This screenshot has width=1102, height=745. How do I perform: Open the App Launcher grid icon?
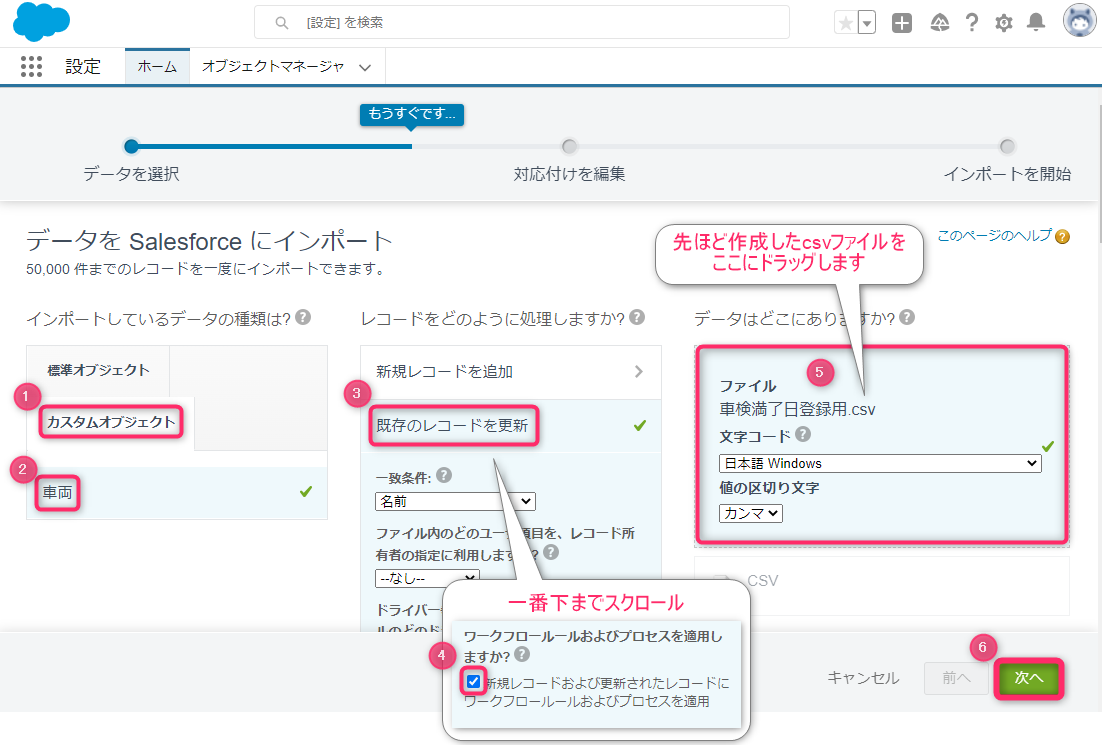pyautogui.click(x=31, y=67)
